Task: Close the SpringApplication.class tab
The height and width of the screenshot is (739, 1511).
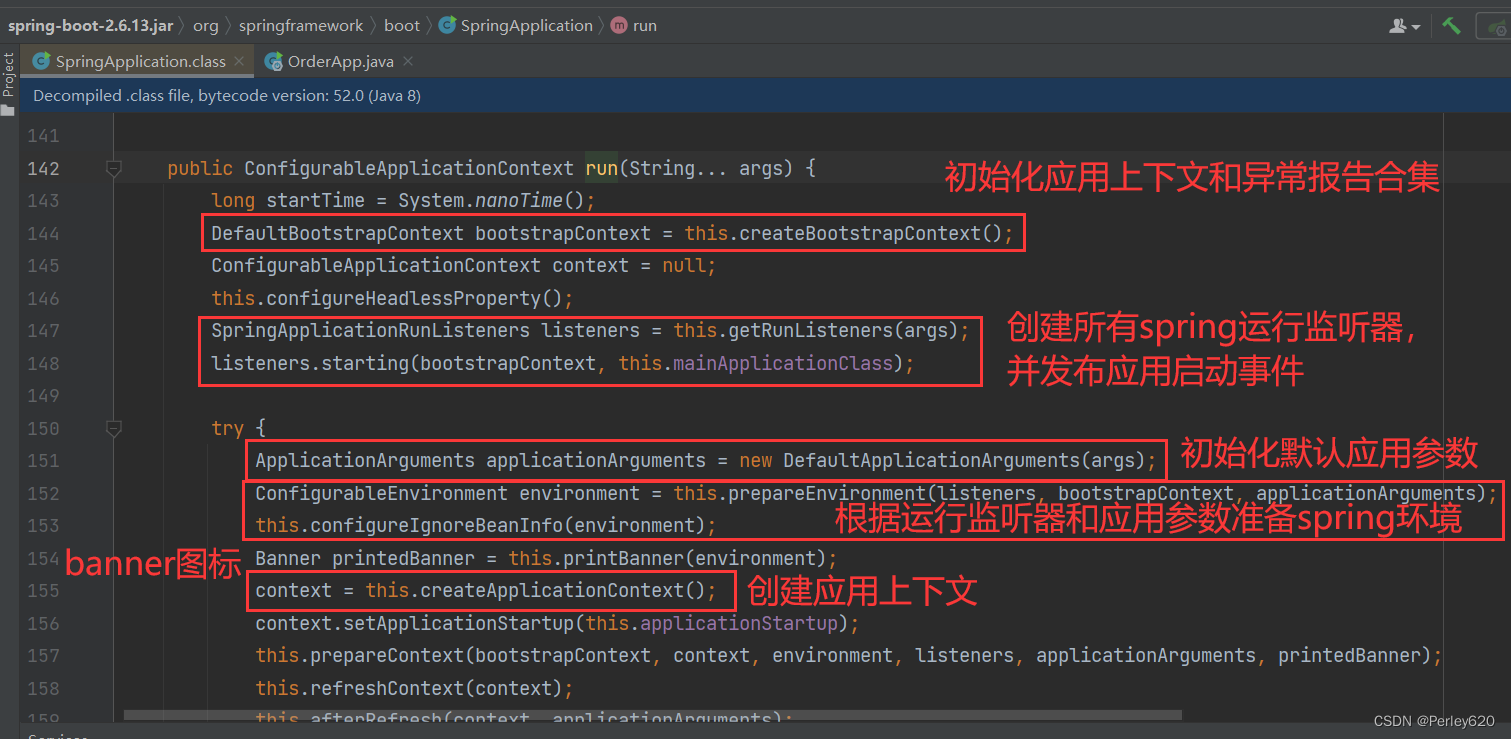Action: click(x=239, y=62)
